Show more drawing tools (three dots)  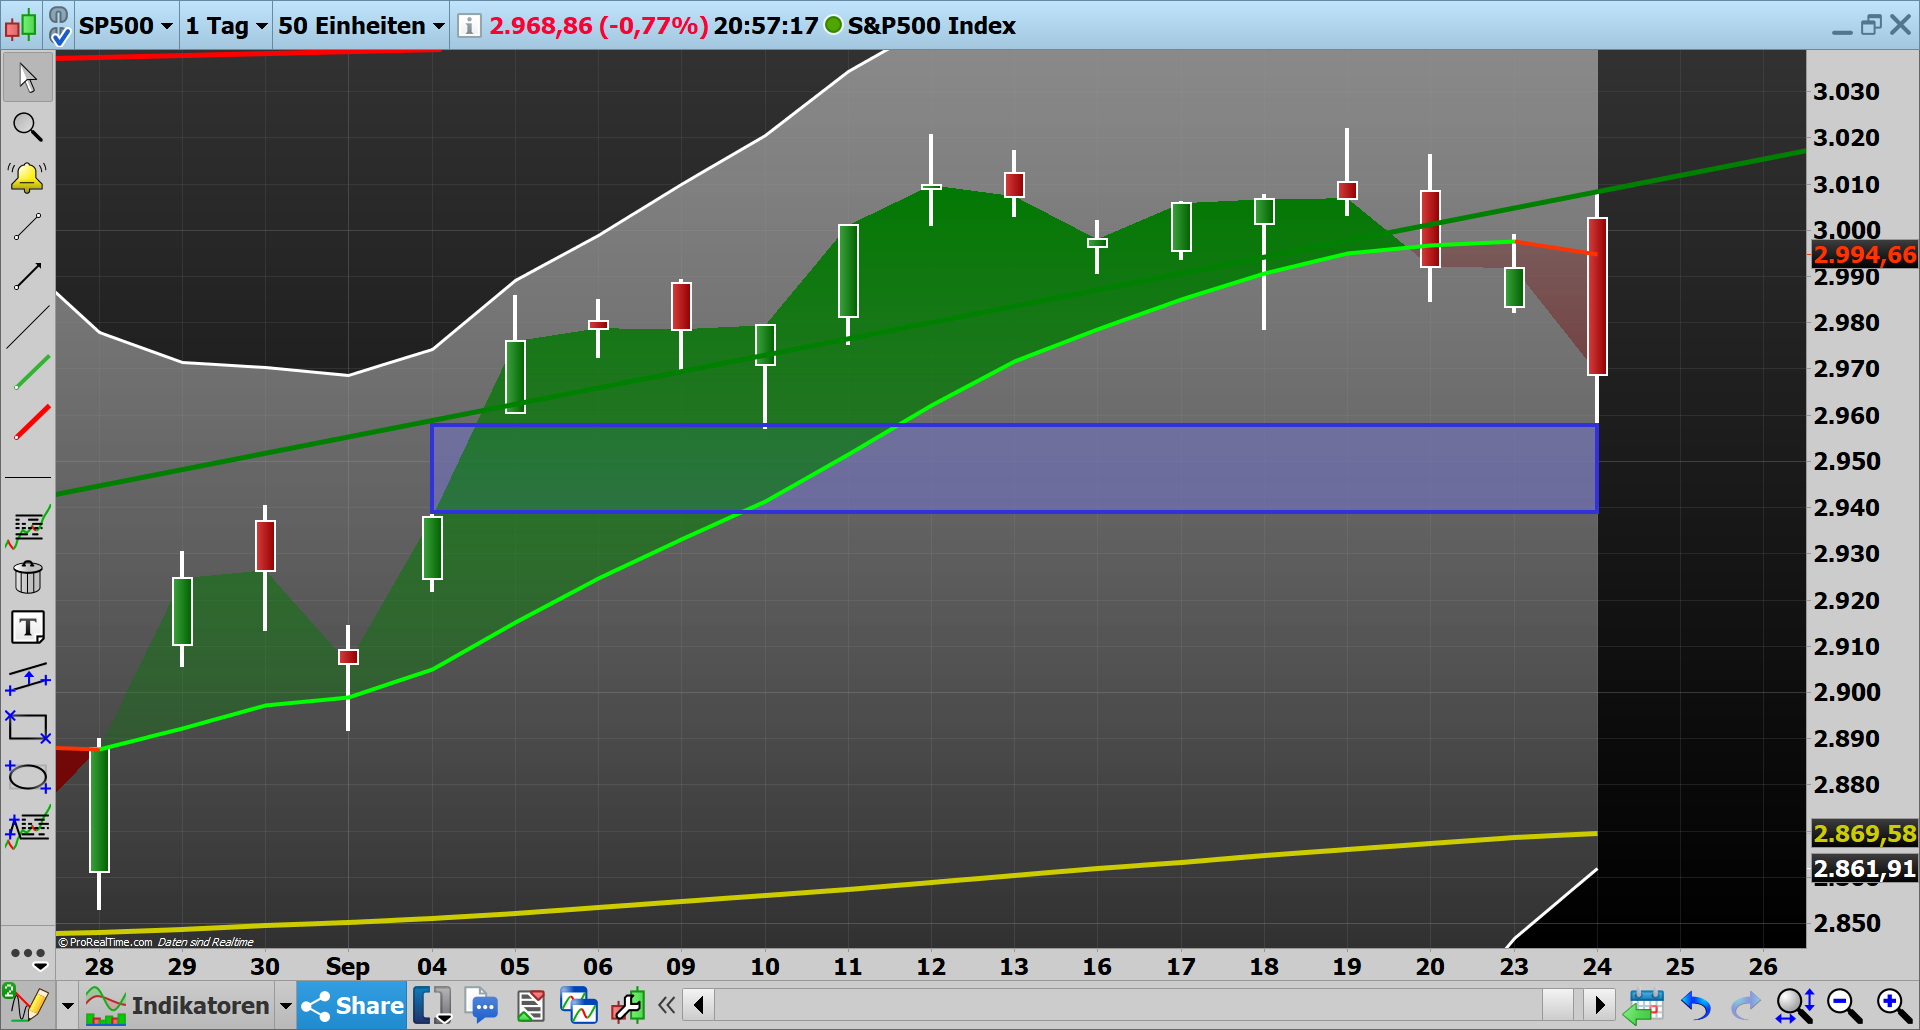28,953
